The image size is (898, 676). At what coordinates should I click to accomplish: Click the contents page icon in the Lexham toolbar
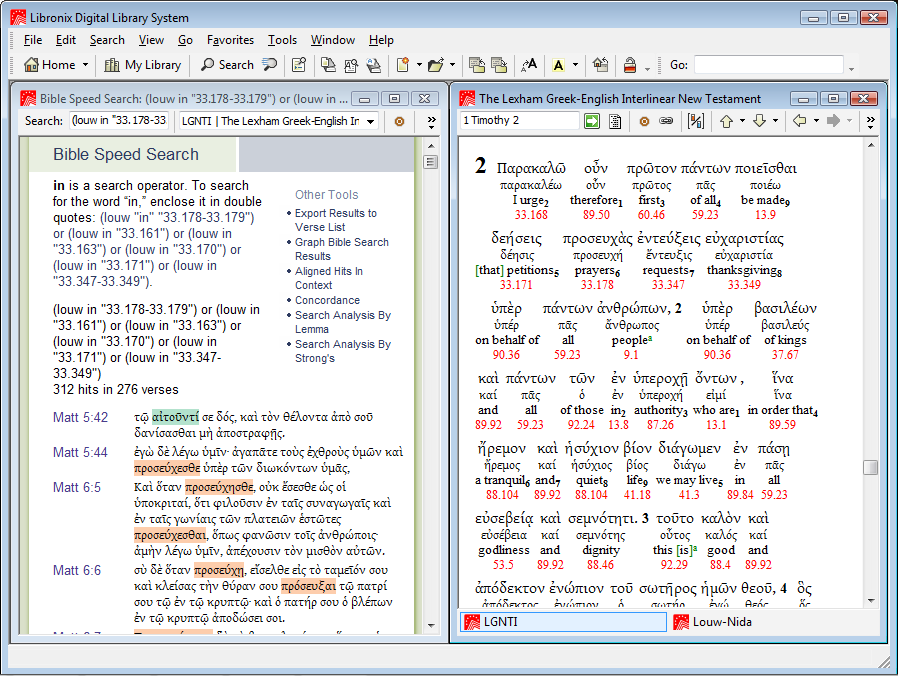pyautogui.click(x=615, y=121)
